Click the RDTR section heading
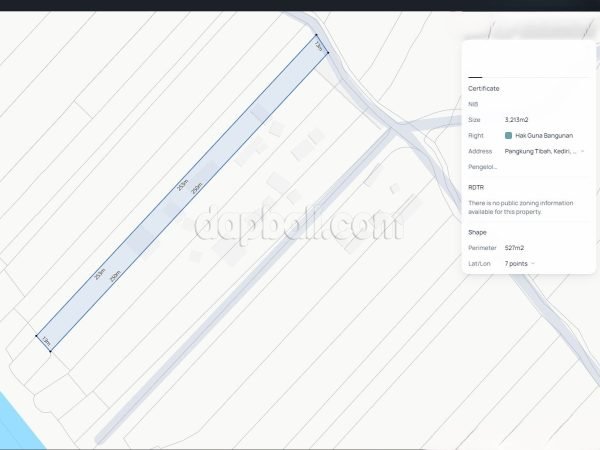Image resolution: width=600 pixels, height=450 pixels. (x=476, y=186)
